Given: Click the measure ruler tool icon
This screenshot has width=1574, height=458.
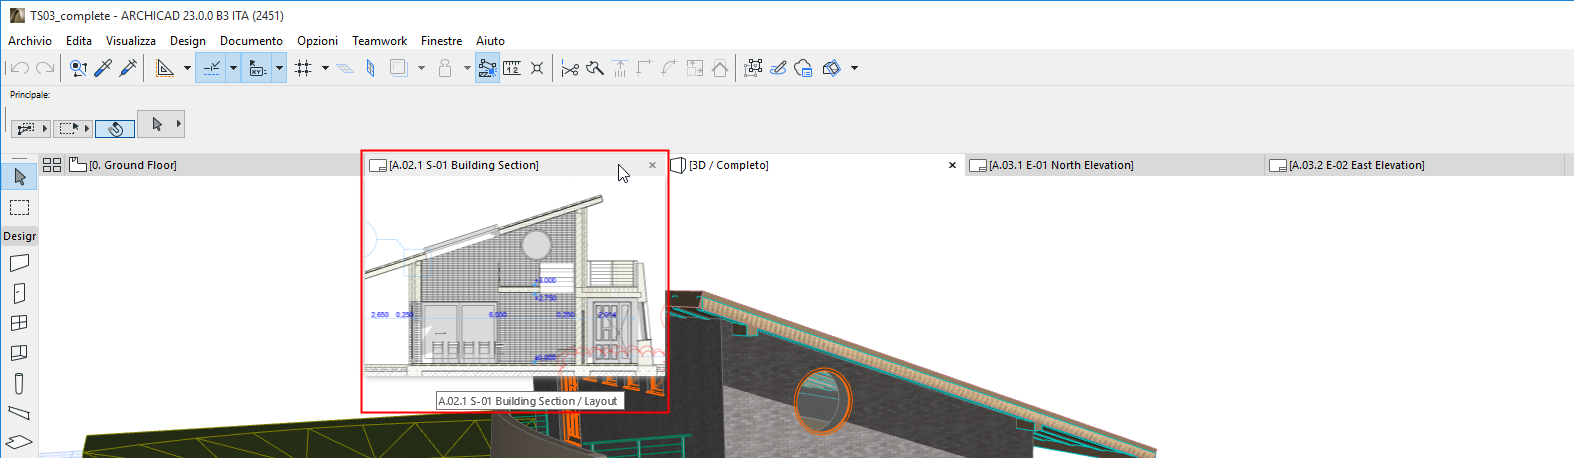Looking at the screenshot, I should [512, 68].
